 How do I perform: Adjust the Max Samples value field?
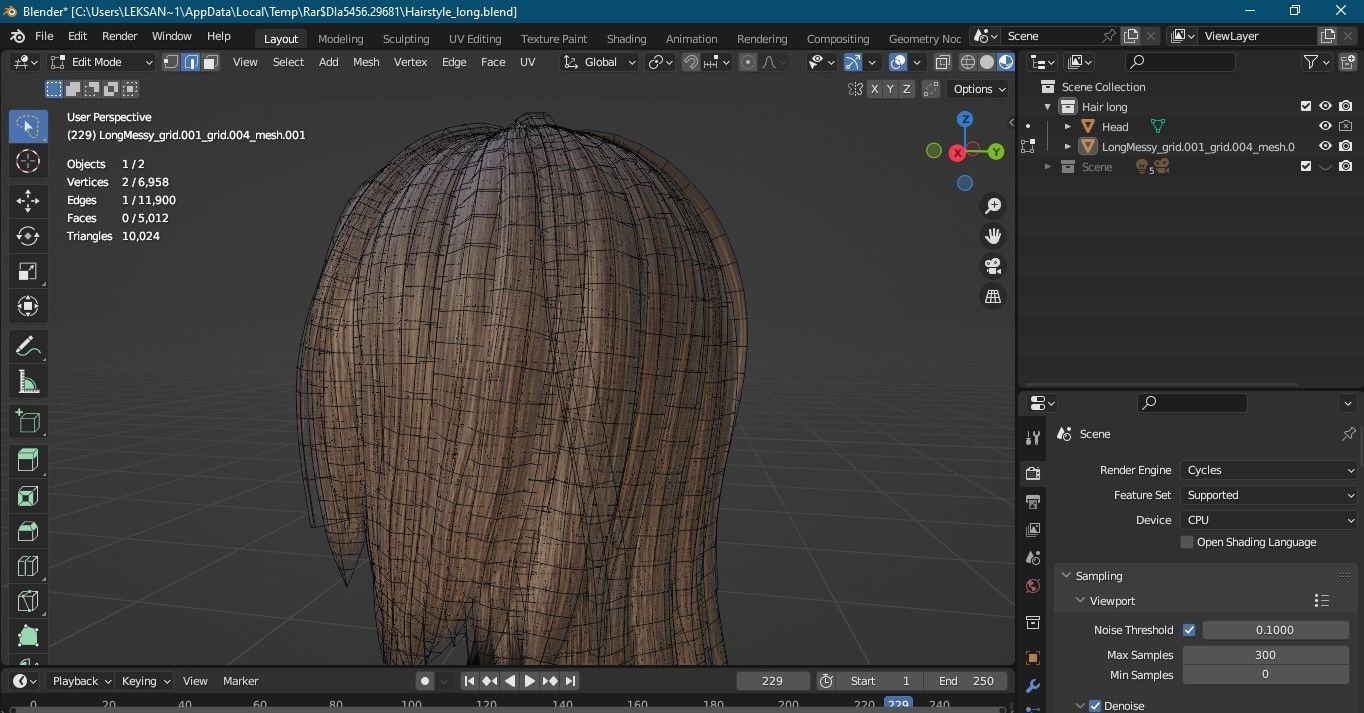pos(1265,655)
